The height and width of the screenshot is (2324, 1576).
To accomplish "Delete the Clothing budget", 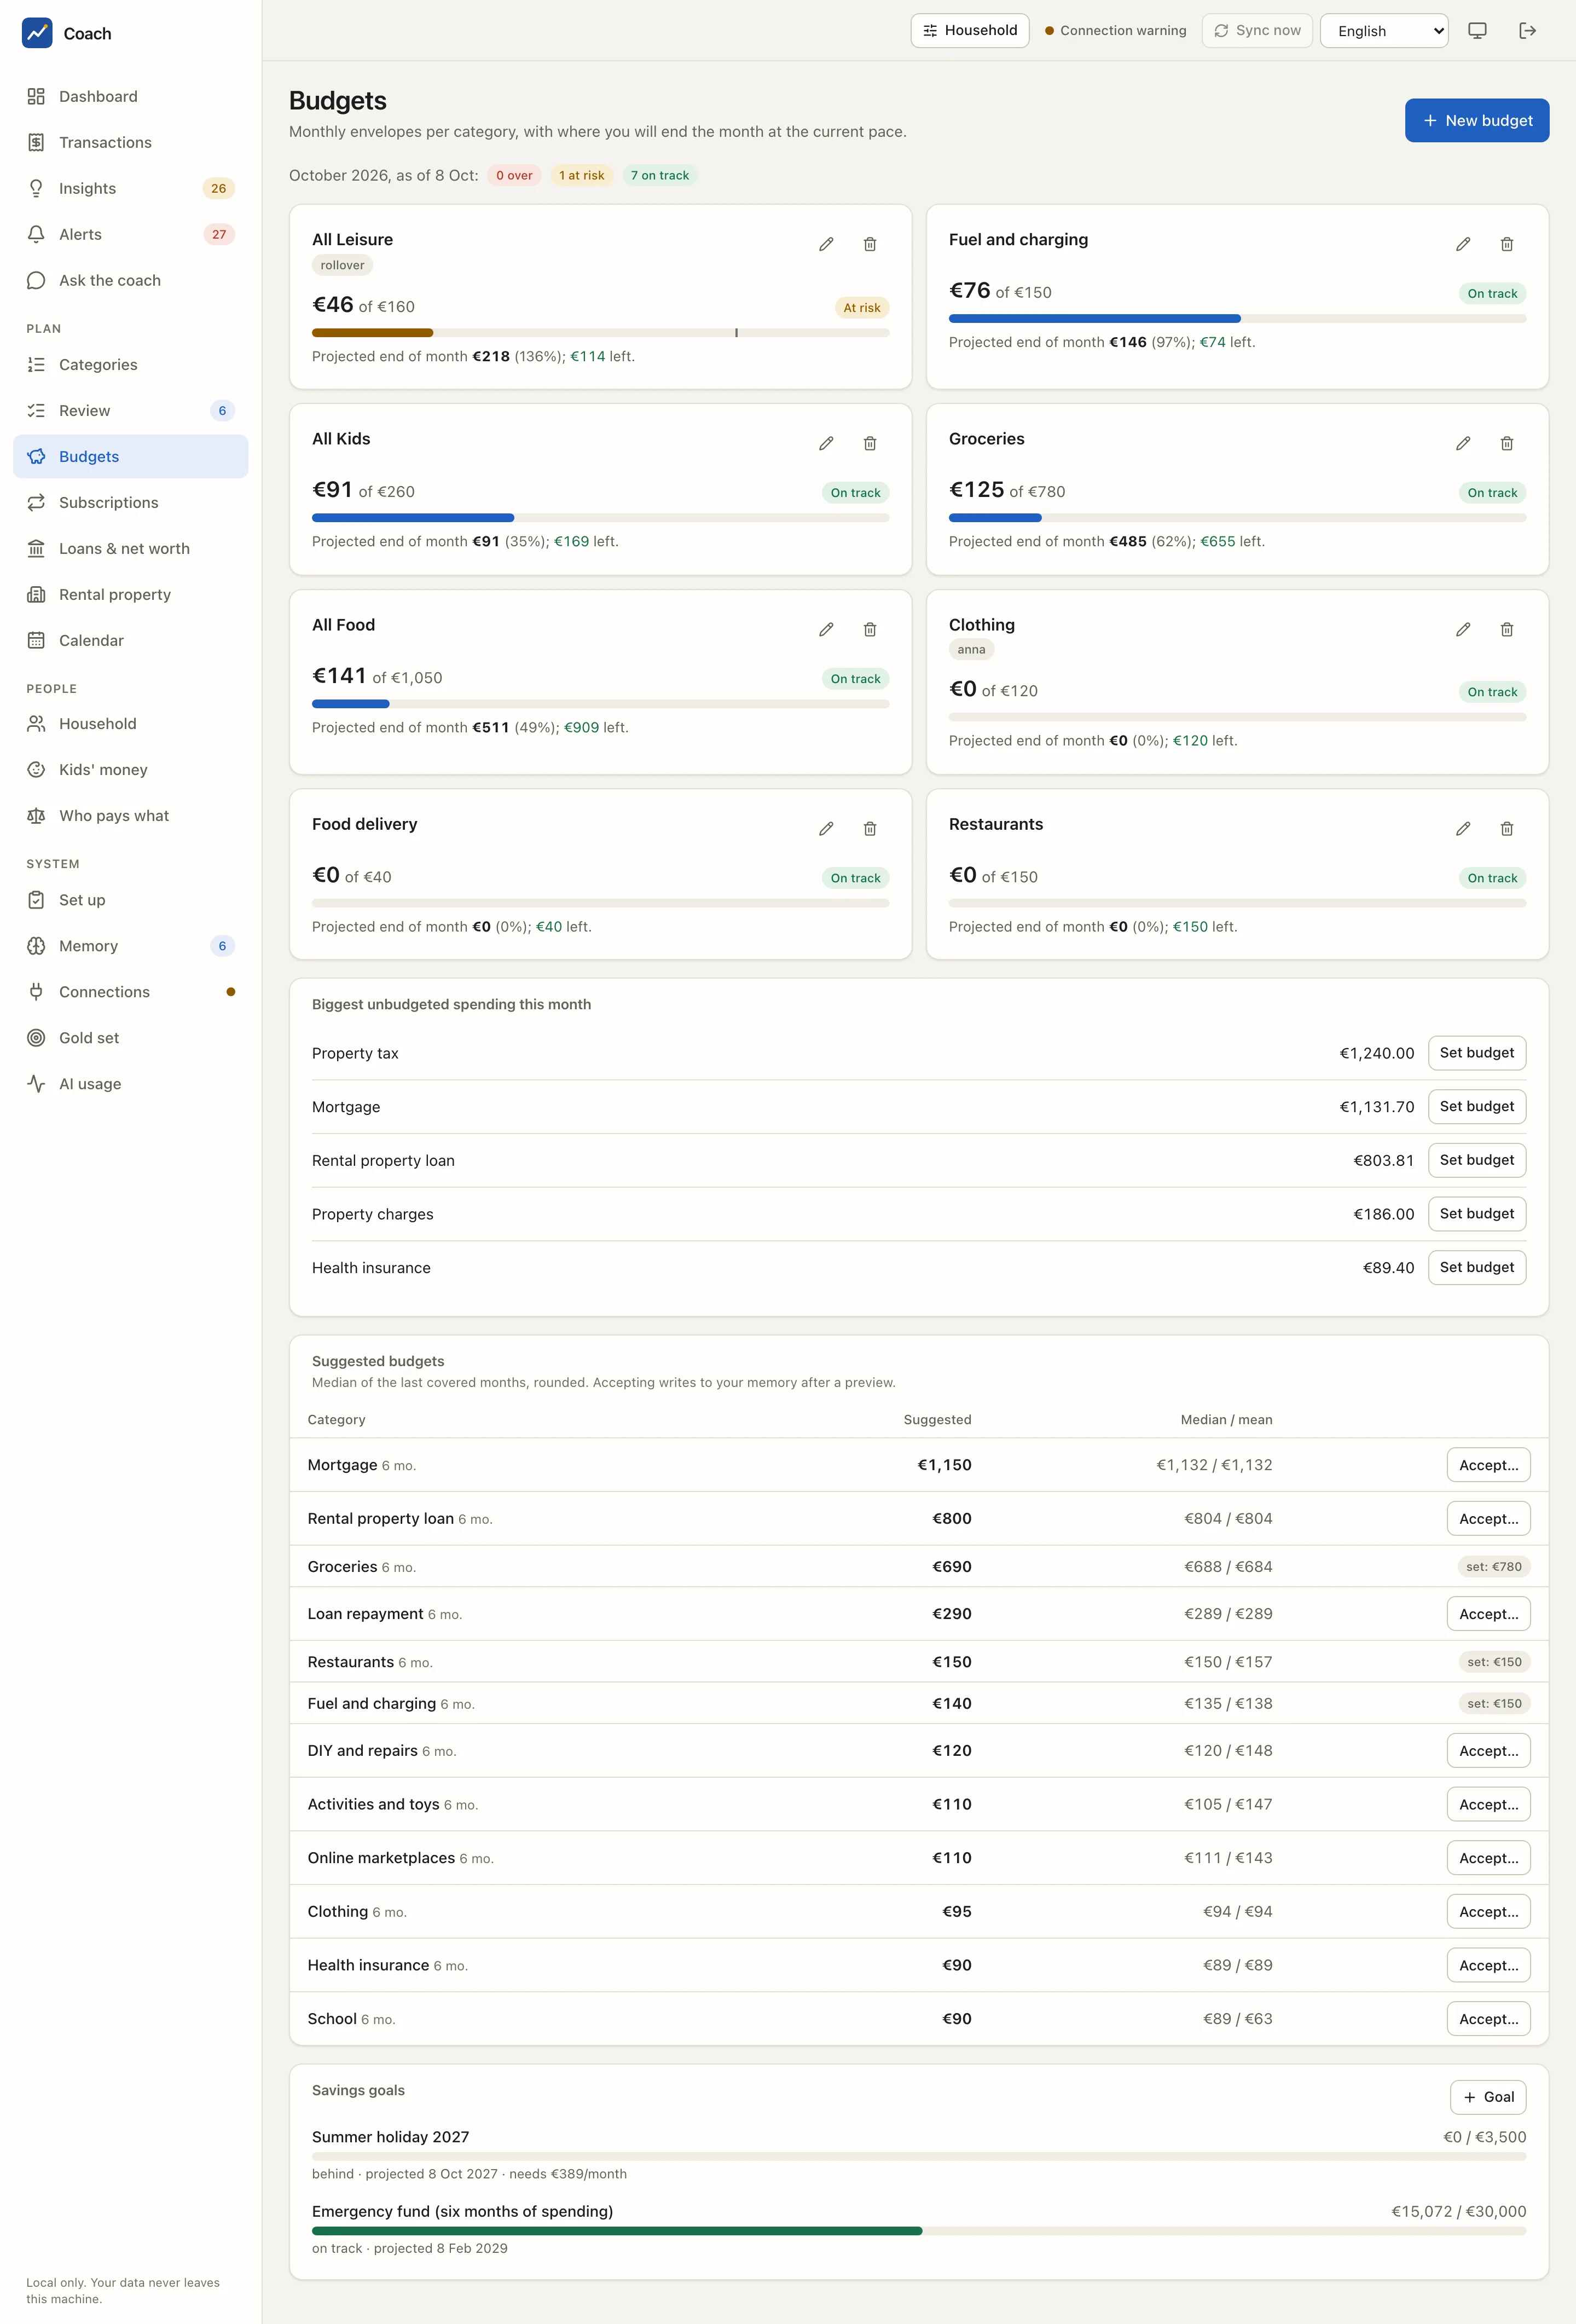I will point(1507,629).
